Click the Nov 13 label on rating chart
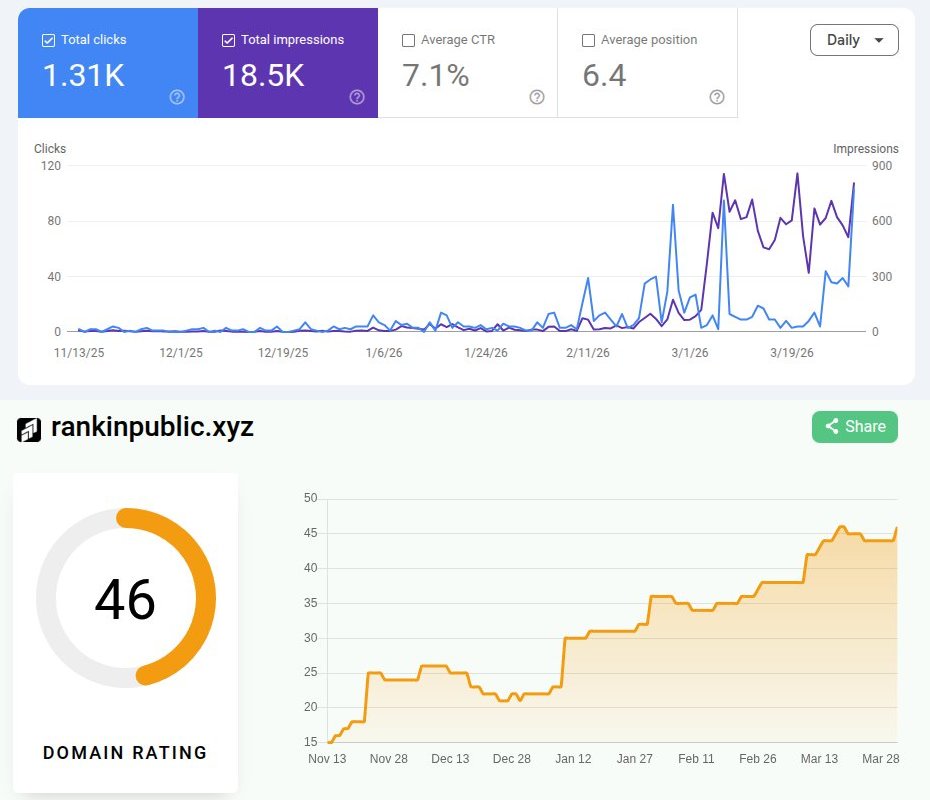The image size is (930, 800). coord(327,758)
